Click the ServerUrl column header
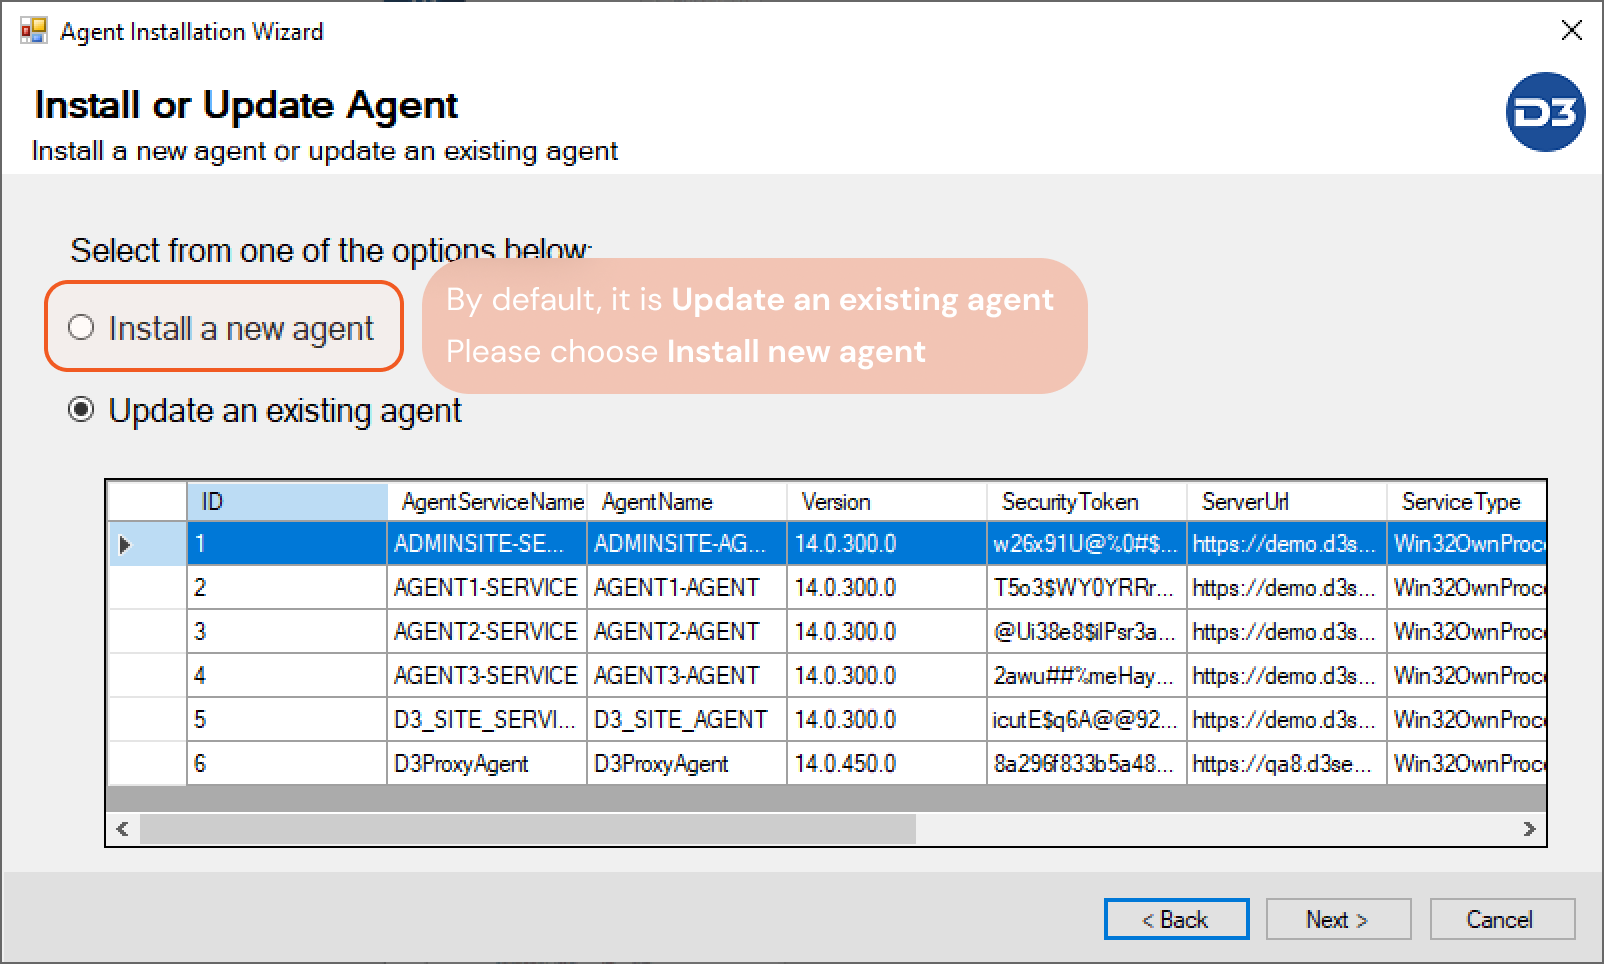 1286,502
